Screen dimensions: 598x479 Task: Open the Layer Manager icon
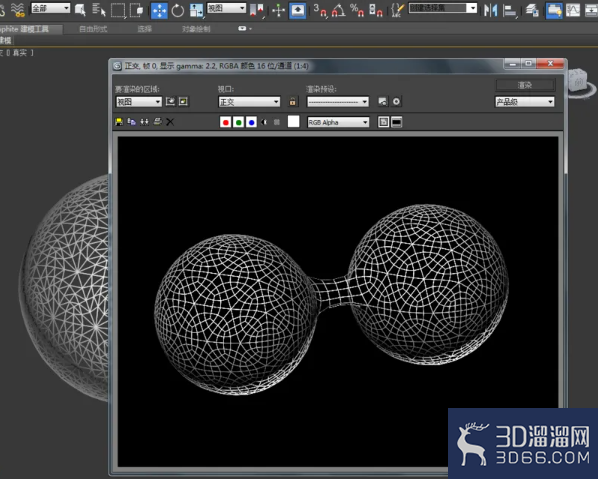pyautogui.click(x=532, y=10)
